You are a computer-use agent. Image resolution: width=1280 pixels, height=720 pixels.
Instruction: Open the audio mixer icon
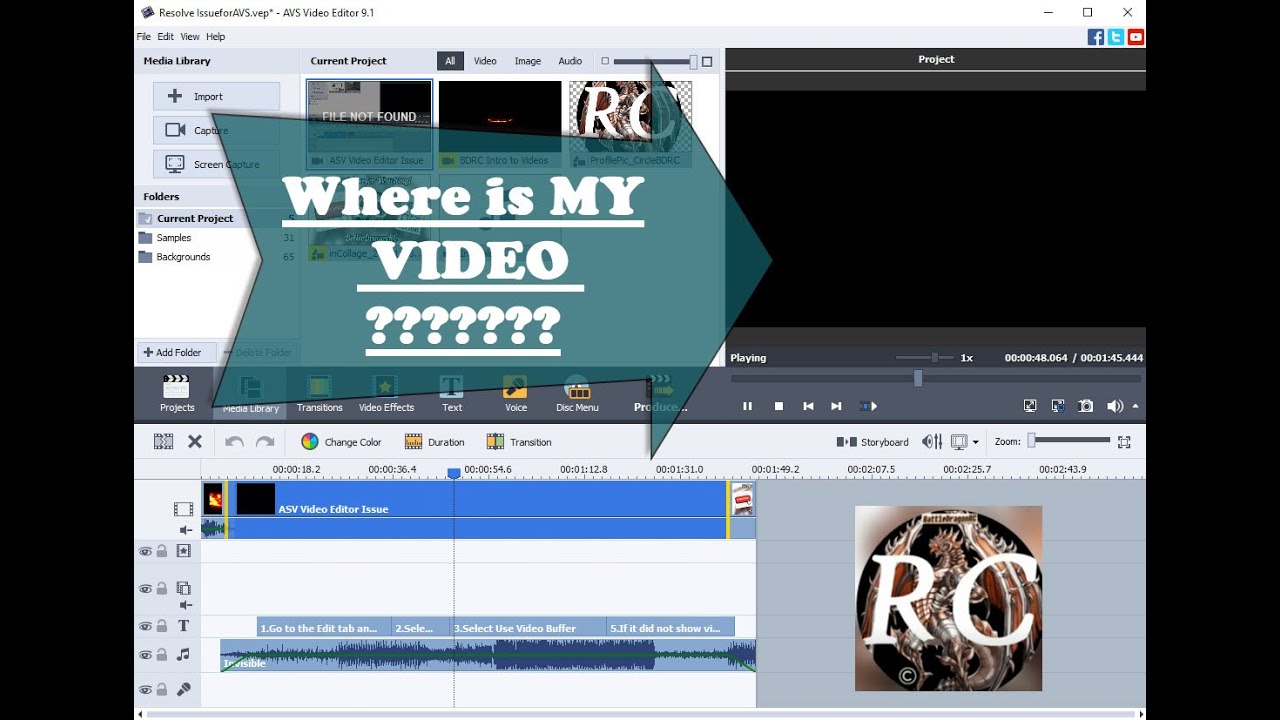932,441
